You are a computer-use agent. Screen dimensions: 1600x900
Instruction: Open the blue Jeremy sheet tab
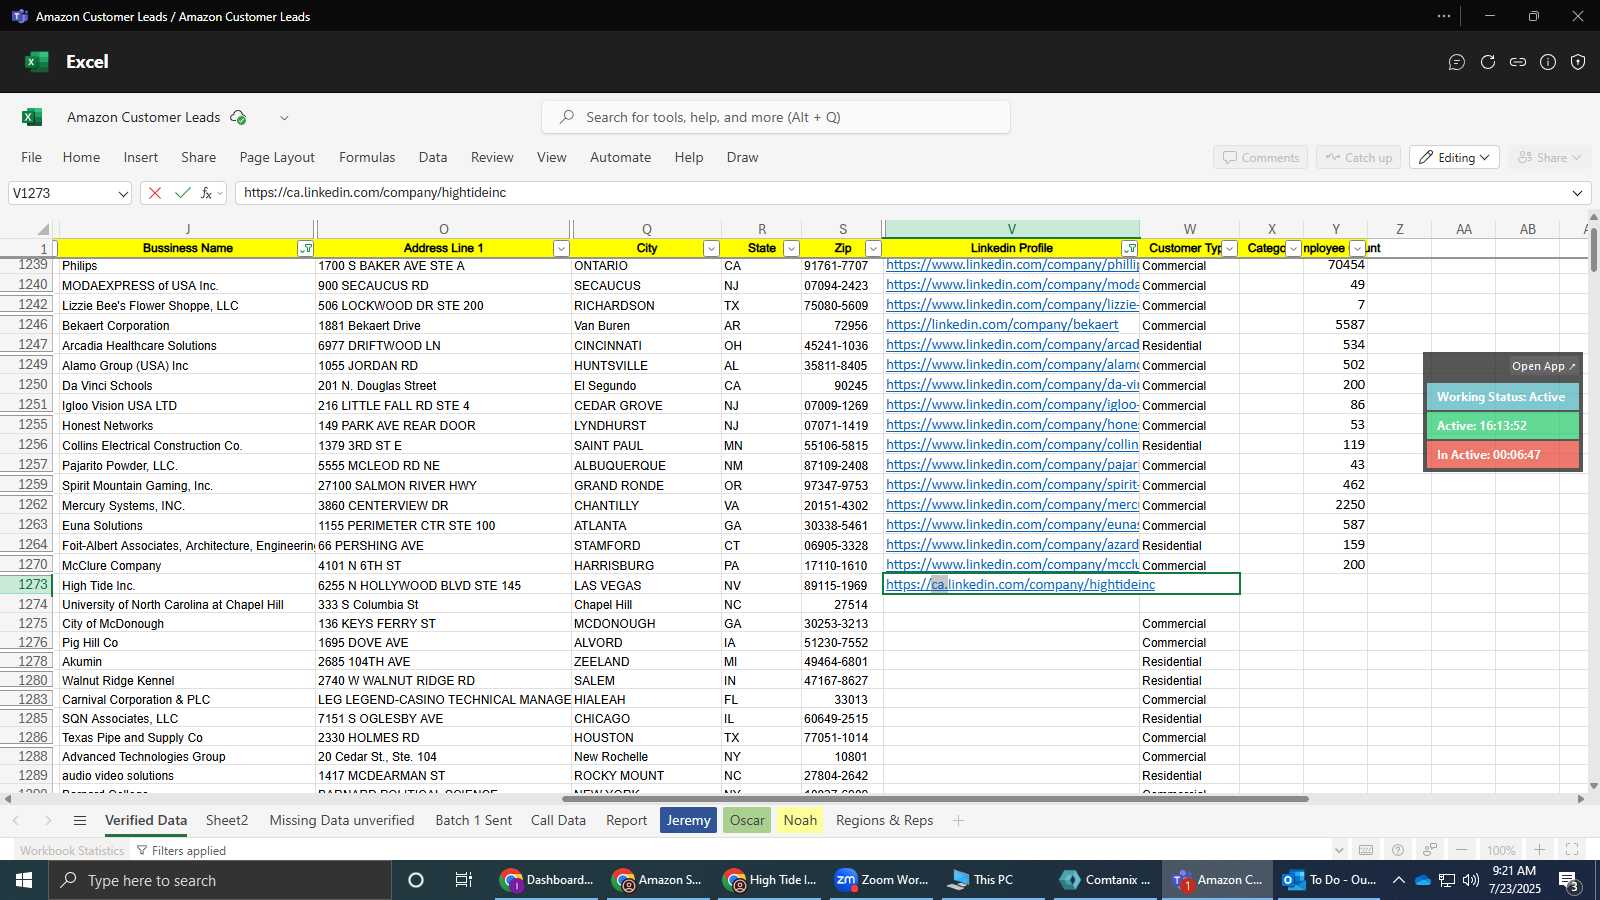[688, 821]
